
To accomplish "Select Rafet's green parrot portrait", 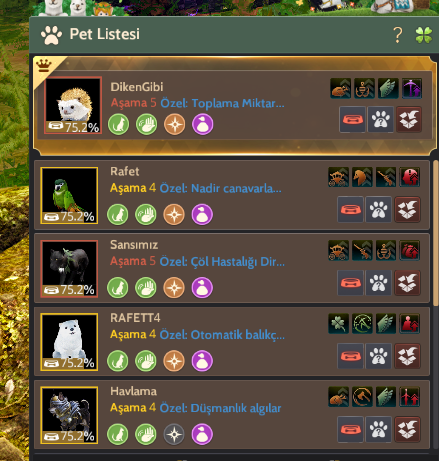I will pos(69,195).
